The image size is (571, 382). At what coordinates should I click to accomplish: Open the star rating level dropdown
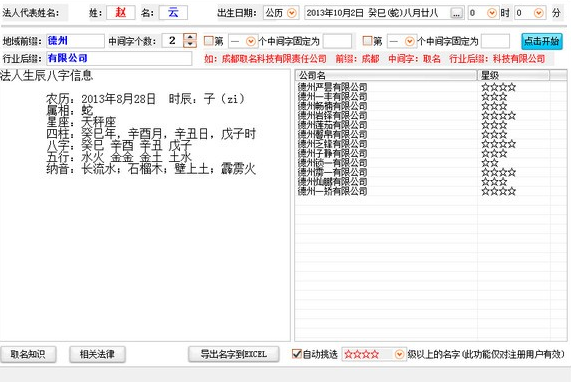[x=399, y=354]
